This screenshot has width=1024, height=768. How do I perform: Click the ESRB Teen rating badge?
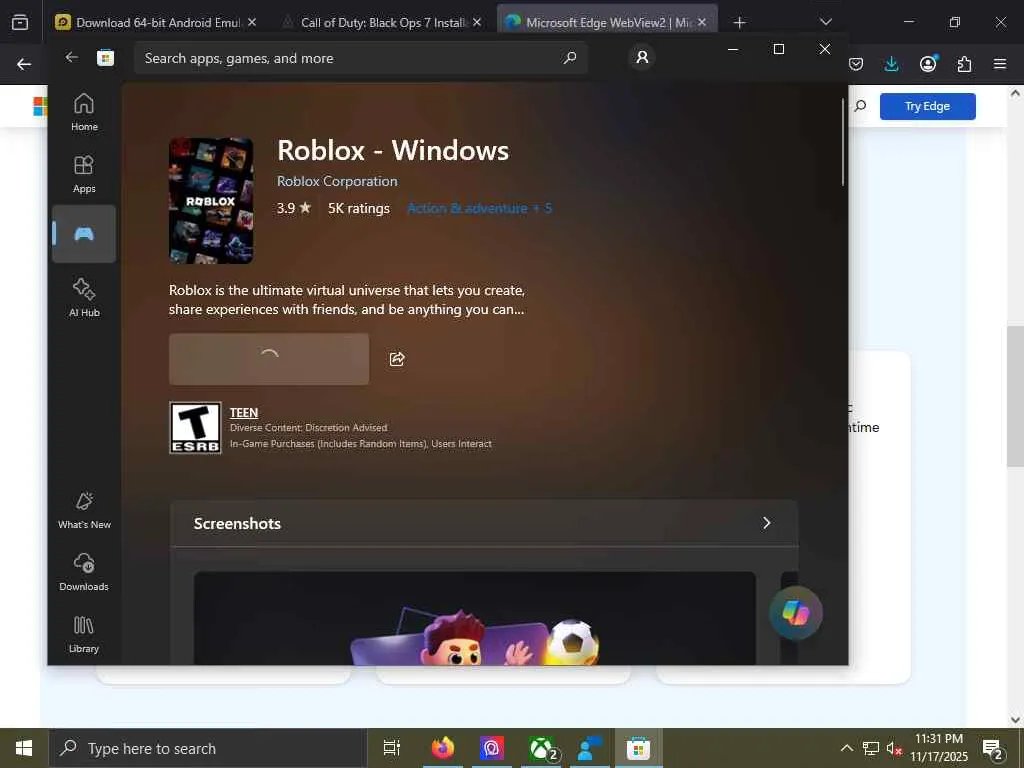(195, 428)
